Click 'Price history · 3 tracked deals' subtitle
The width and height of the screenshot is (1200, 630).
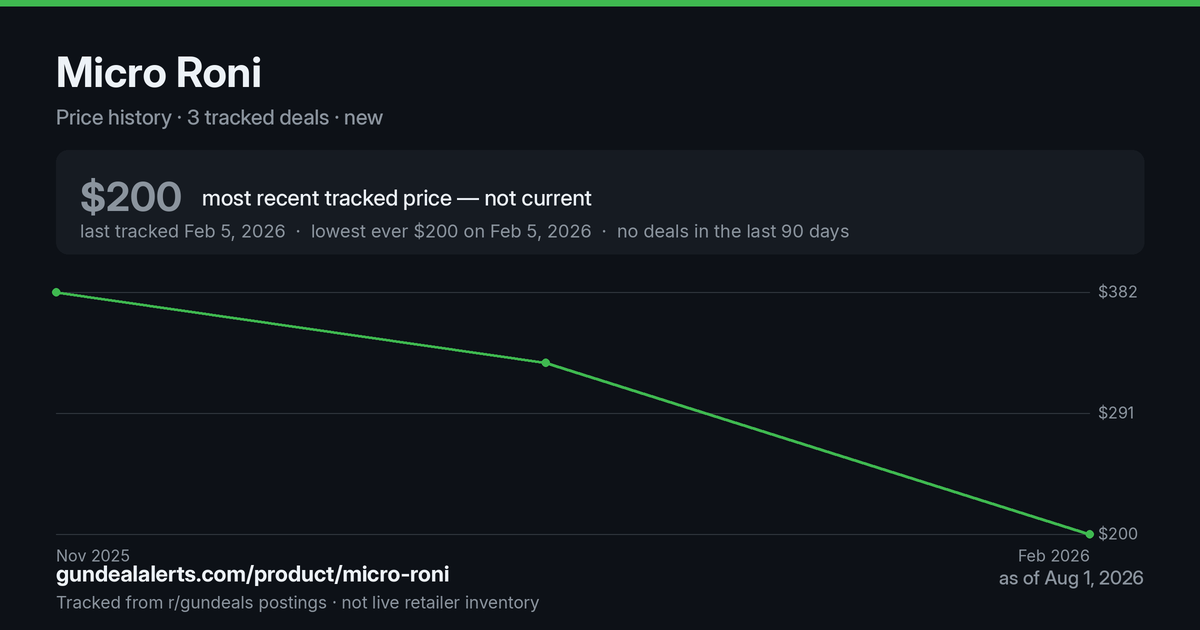[x=192, y=117]
